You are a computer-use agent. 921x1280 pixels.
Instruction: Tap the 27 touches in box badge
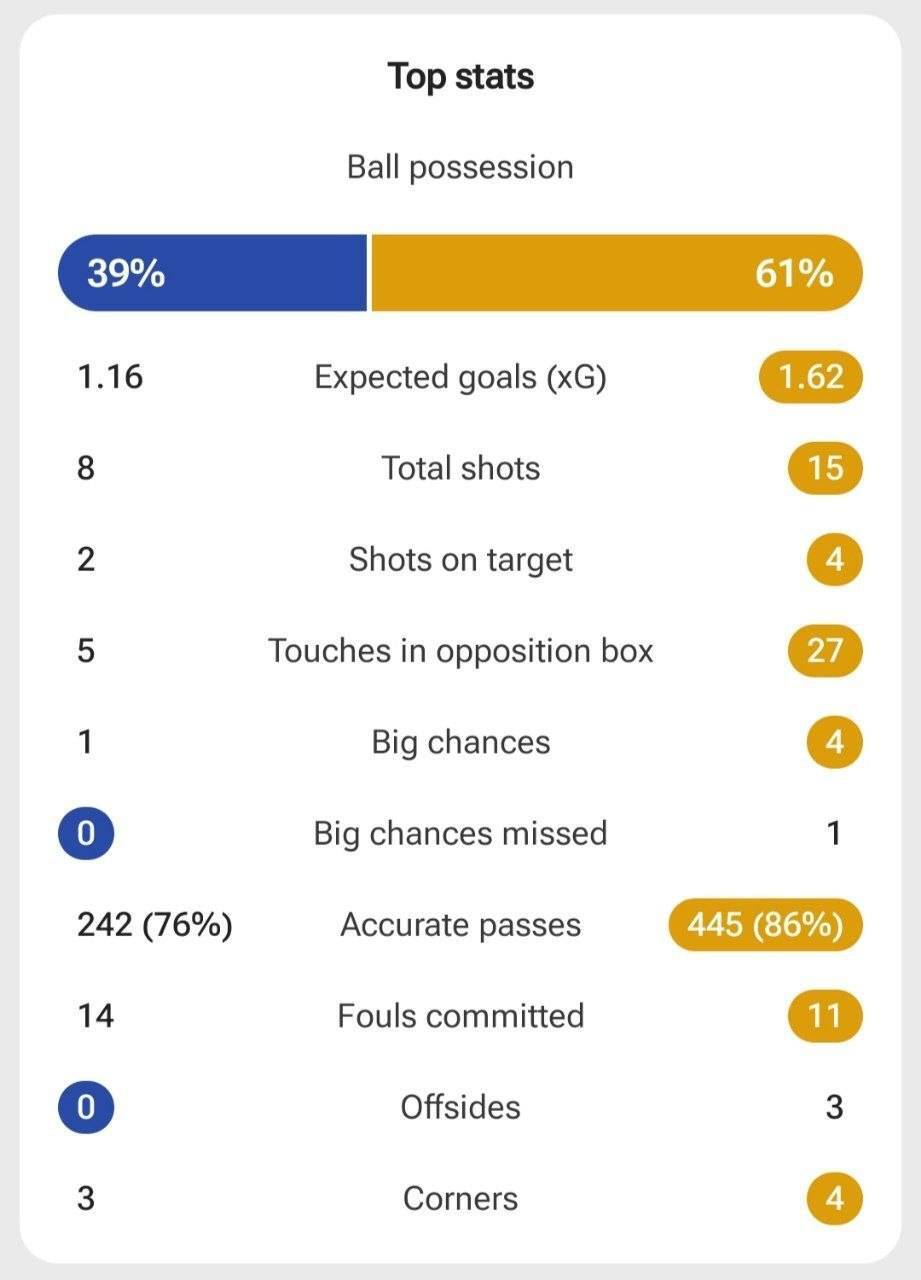pyautogui.click(x=825, y=651)
